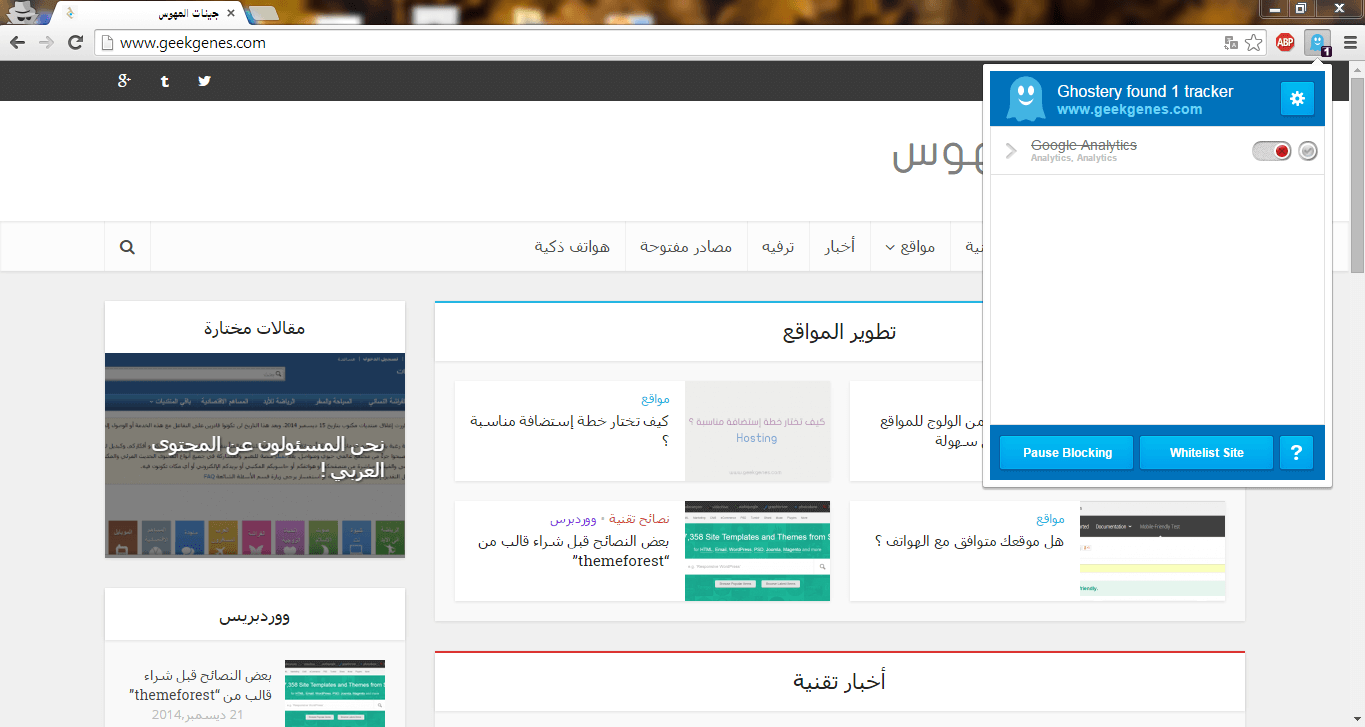Toggle the Google Analytics whitelist checkmark
Screen dimensions: 1365x727
click(1308, 151)
